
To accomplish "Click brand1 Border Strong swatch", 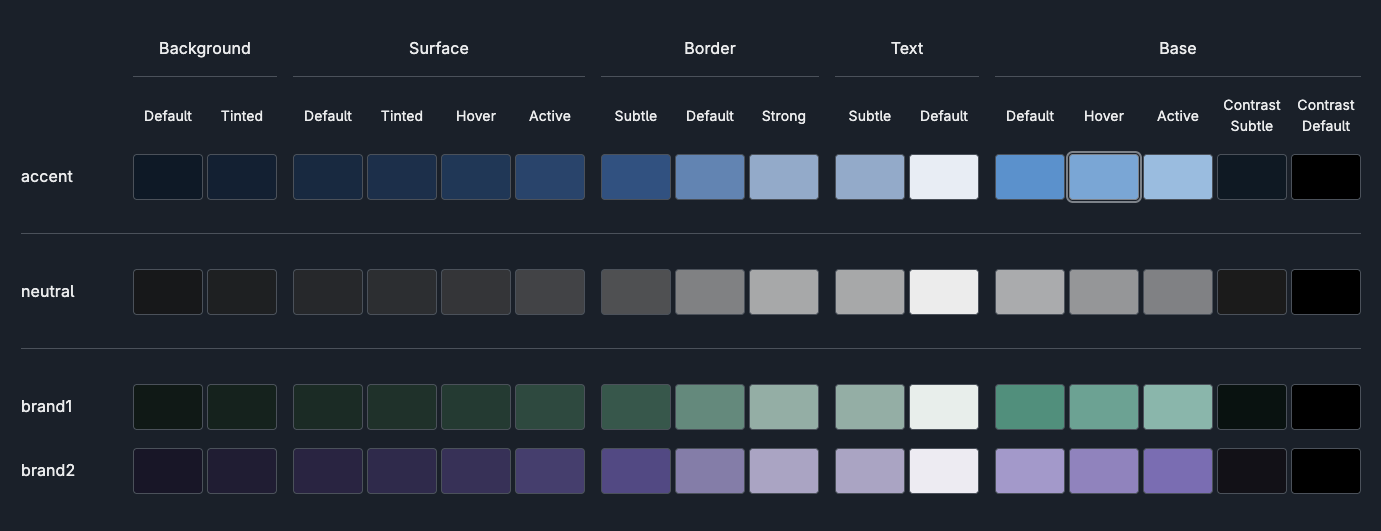I will (x=784, y=407).
